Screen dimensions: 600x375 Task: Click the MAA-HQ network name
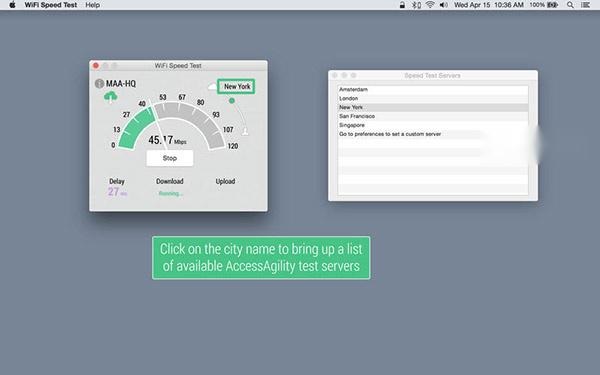coord(121,83)
